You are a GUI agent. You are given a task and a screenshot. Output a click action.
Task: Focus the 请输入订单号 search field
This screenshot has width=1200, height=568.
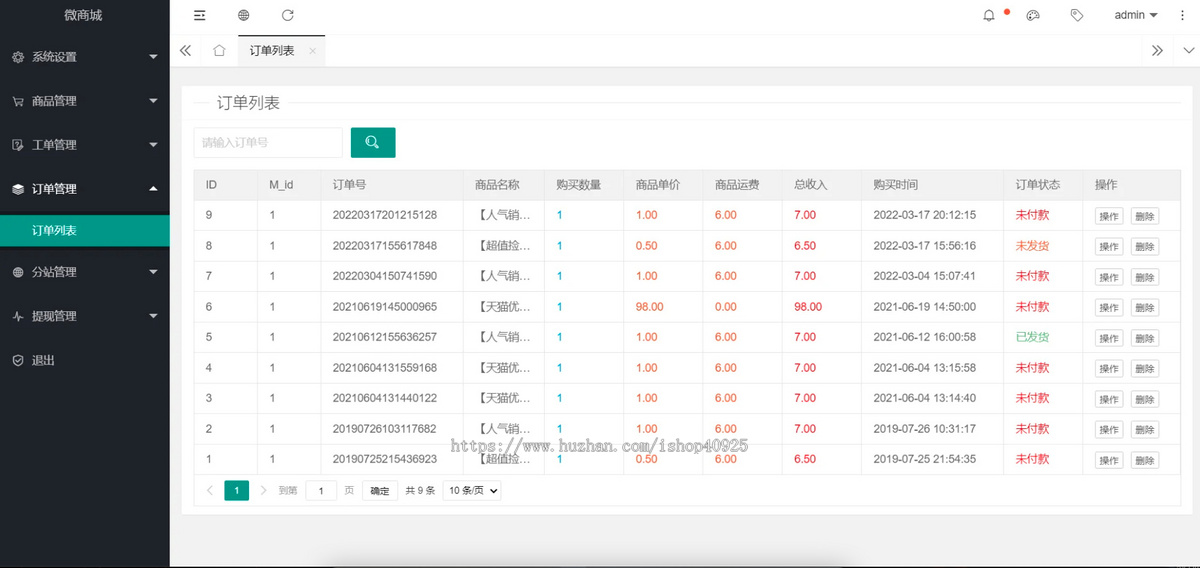pyautogui.click(x=268, y=142)
